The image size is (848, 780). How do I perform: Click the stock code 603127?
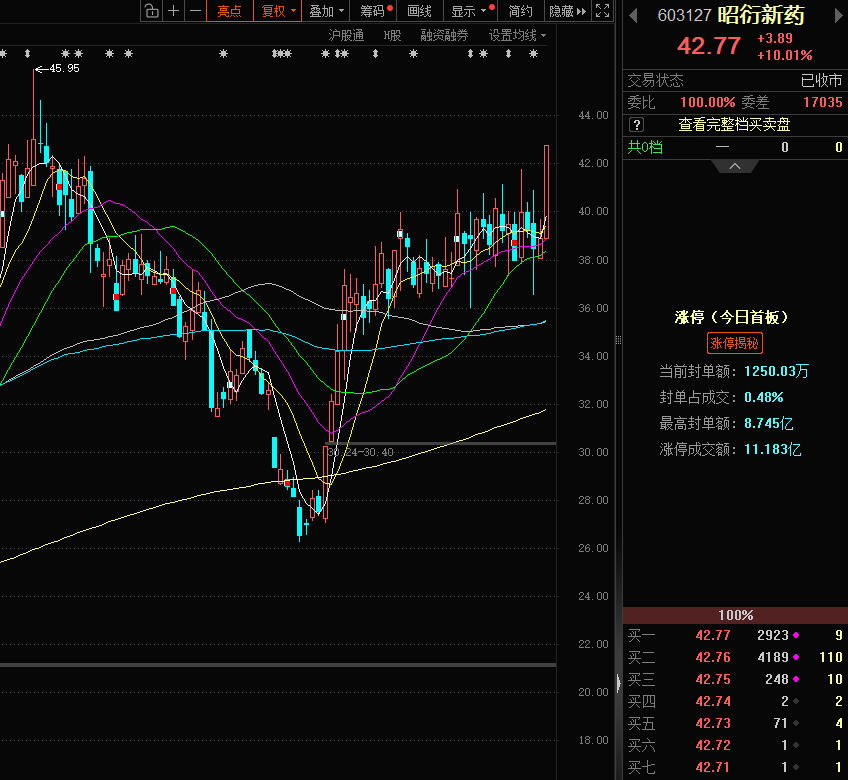click(684, 16)
